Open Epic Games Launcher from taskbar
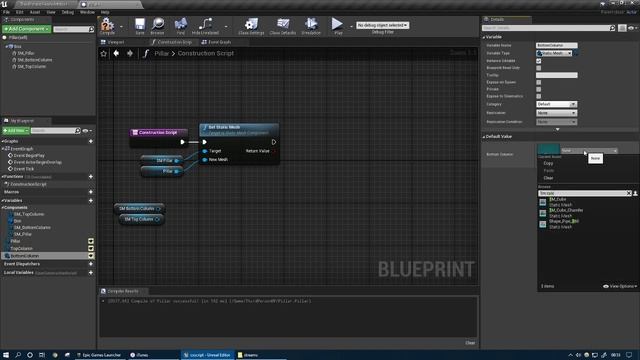Screen dimensions: 640x360 (100, 355)
